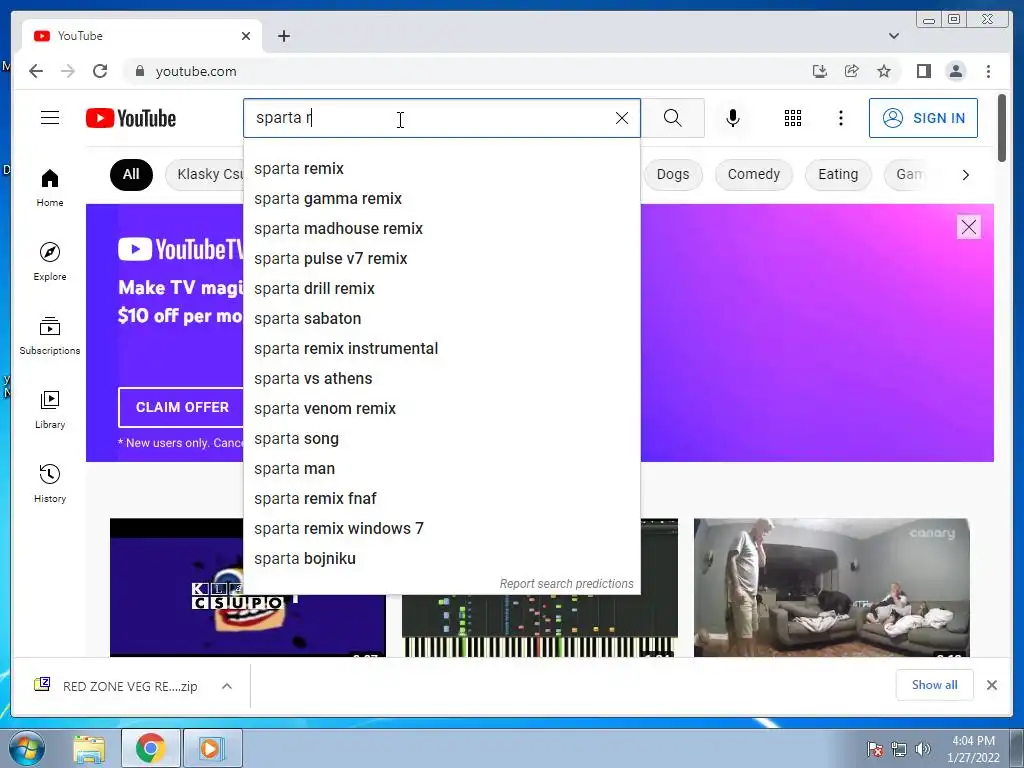Viewport: 1024px width, 768px height.
Task: Select the Eating filter chip
Action: 838,174
